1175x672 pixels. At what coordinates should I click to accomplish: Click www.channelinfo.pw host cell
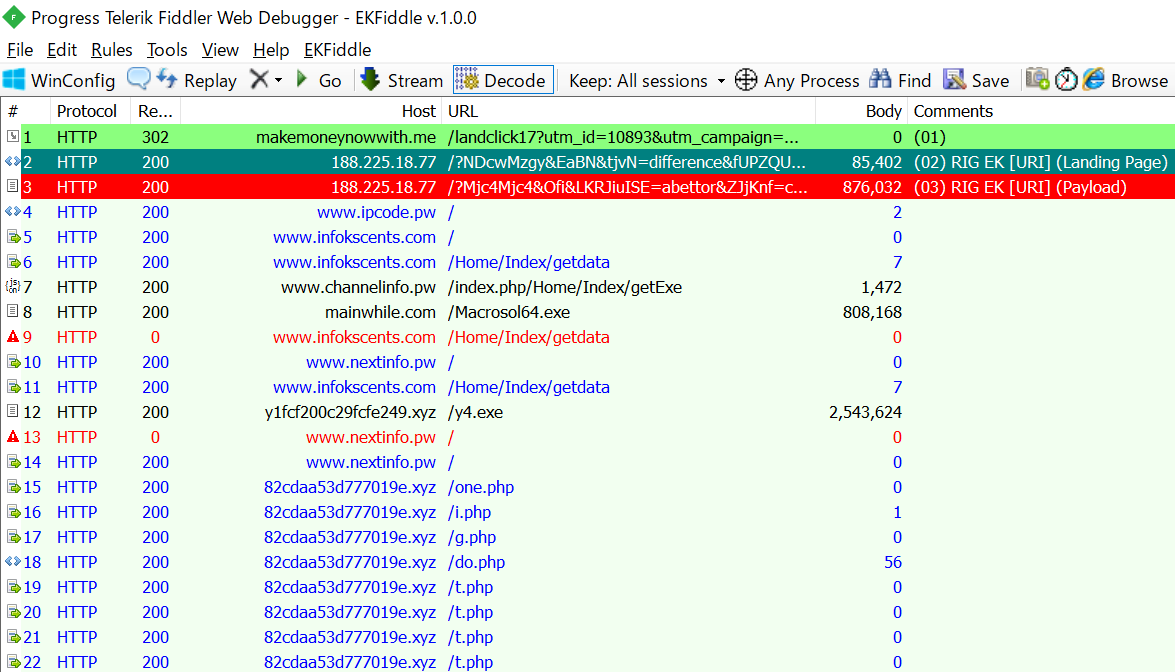click(x=358, y=287)
